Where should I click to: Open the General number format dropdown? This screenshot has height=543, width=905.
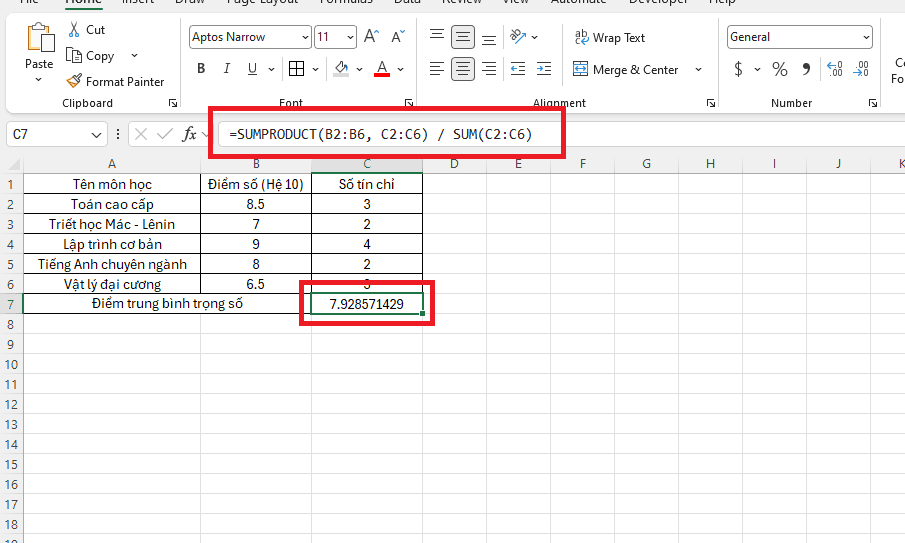pos(866,38)
